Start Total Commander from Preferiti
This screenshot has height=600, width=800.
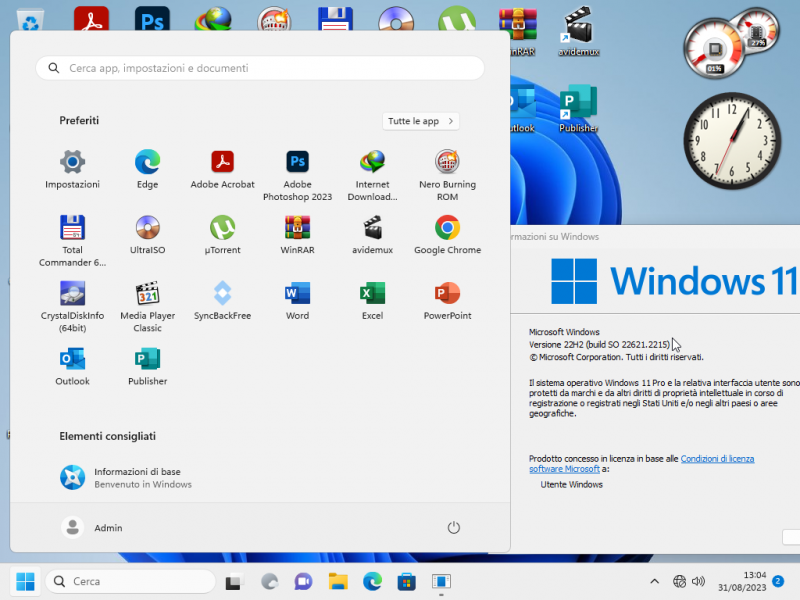pos(71,230)
